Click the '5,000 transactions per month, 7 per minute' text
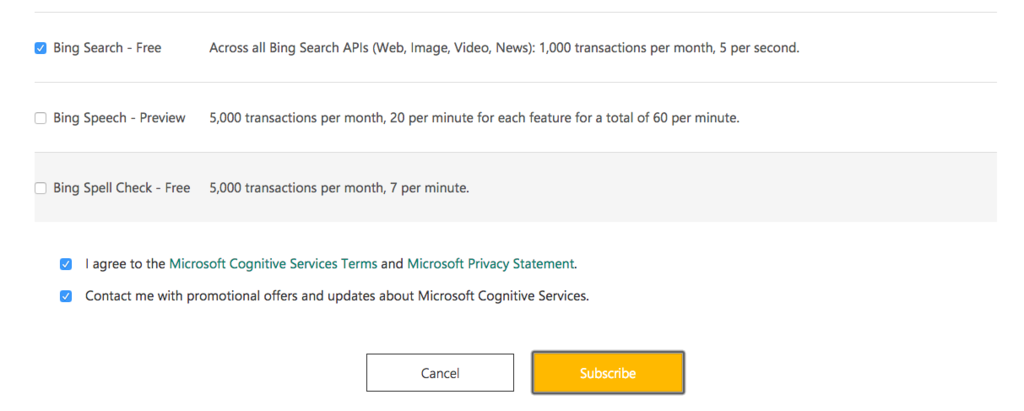1024x411 pixels. click(x=339, y=188)
